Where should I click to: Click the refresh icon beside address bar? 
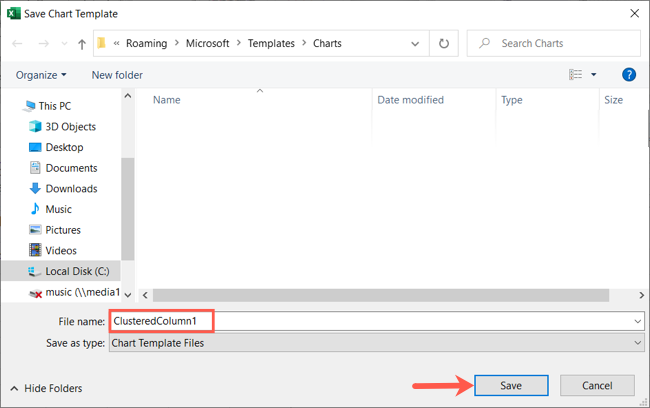point(444,43)
